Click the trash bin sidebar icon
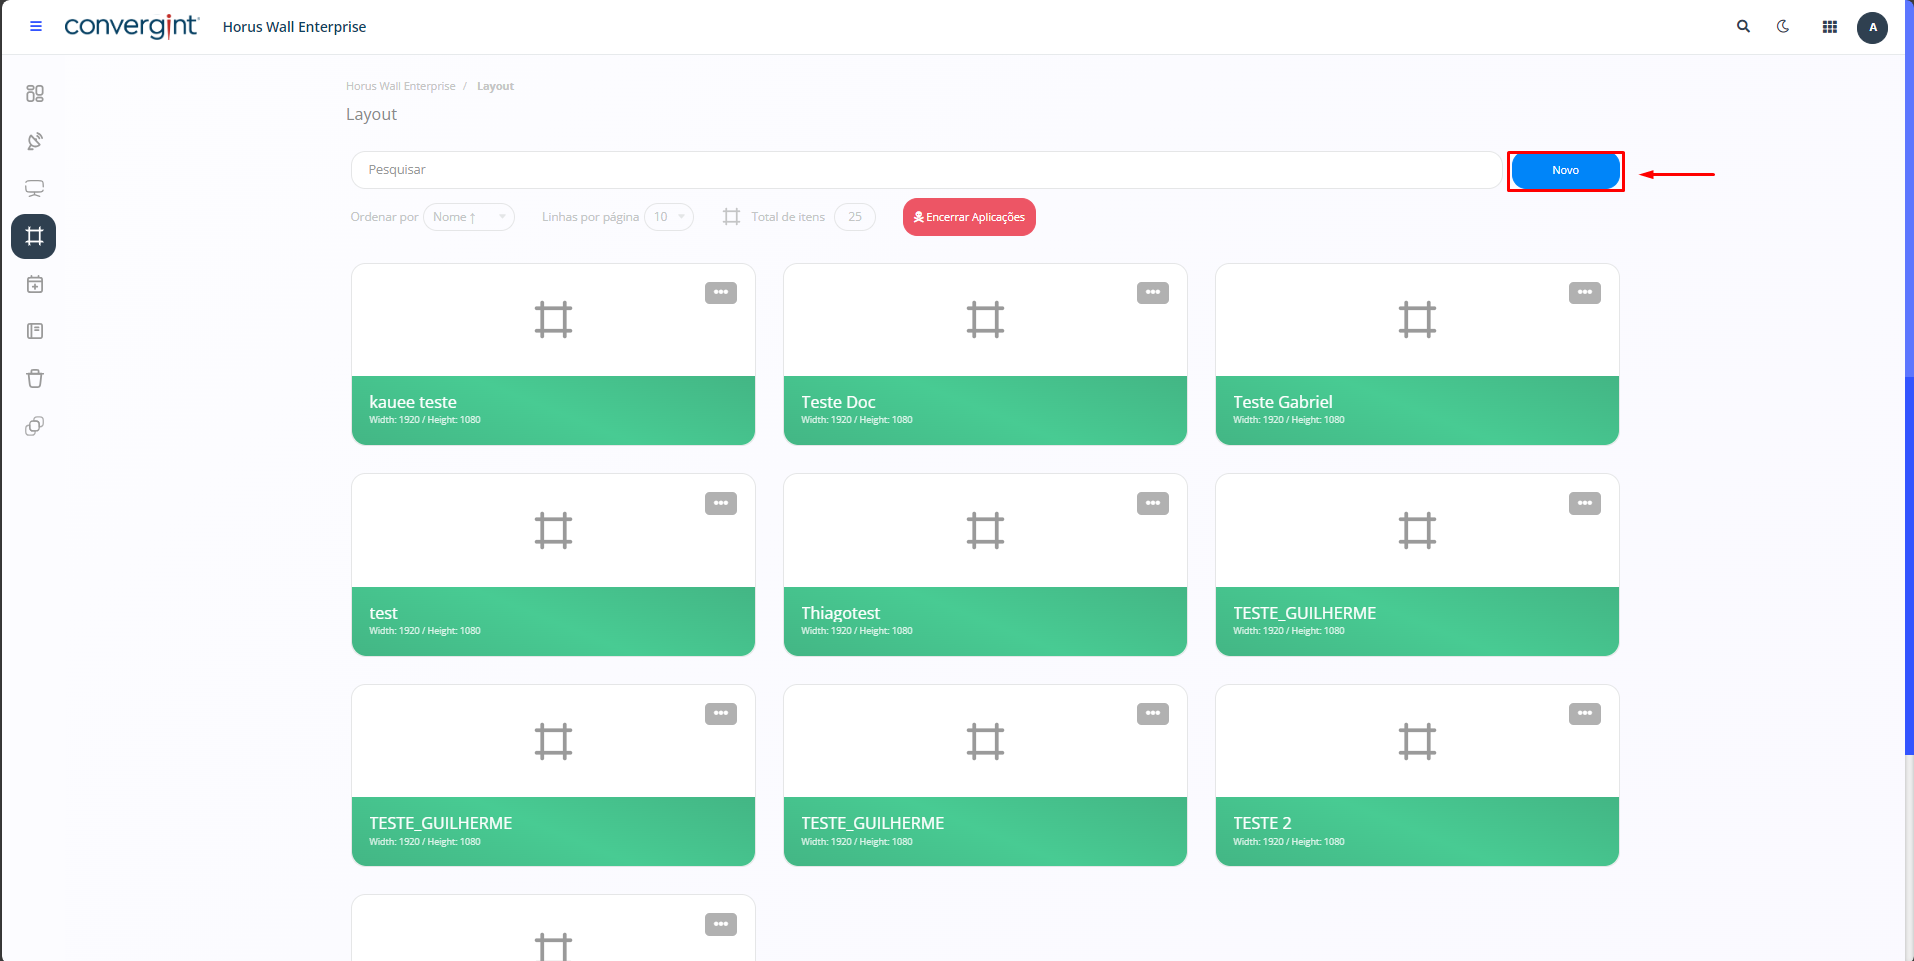Image resolution: width=1914 pixels, height=961 pixels. tap(35, 379)
